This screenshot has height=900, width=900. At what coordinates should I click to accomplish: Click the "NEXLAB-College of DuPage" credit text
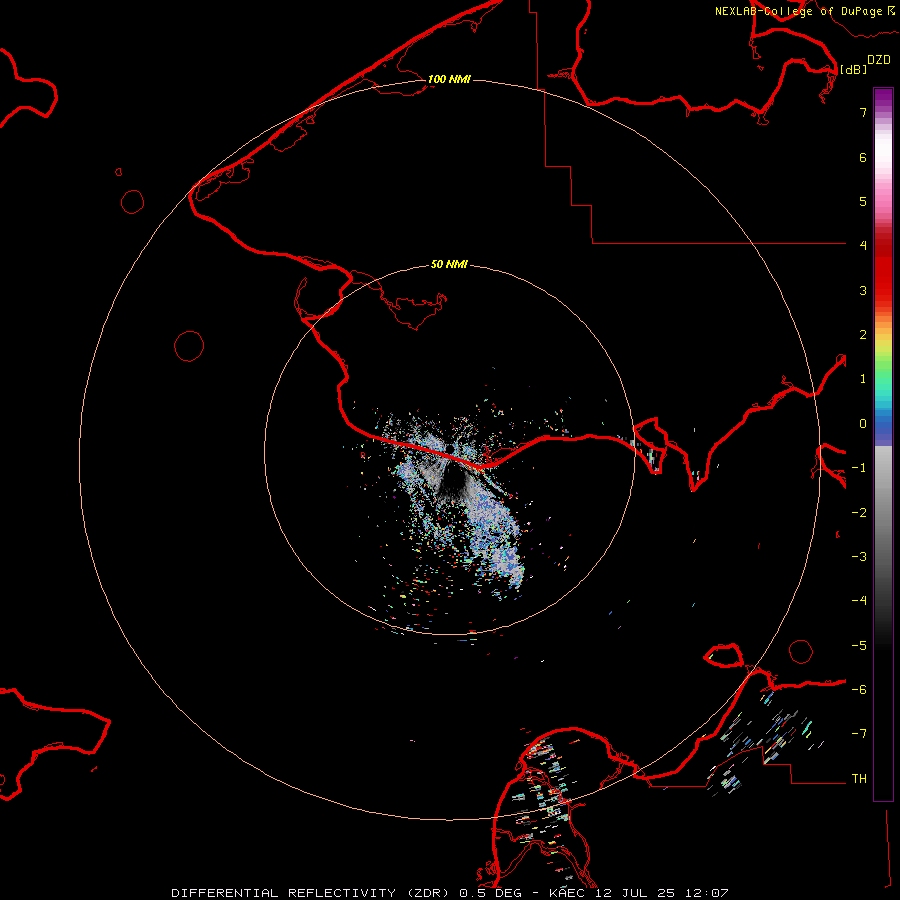[x=798, y=11]
